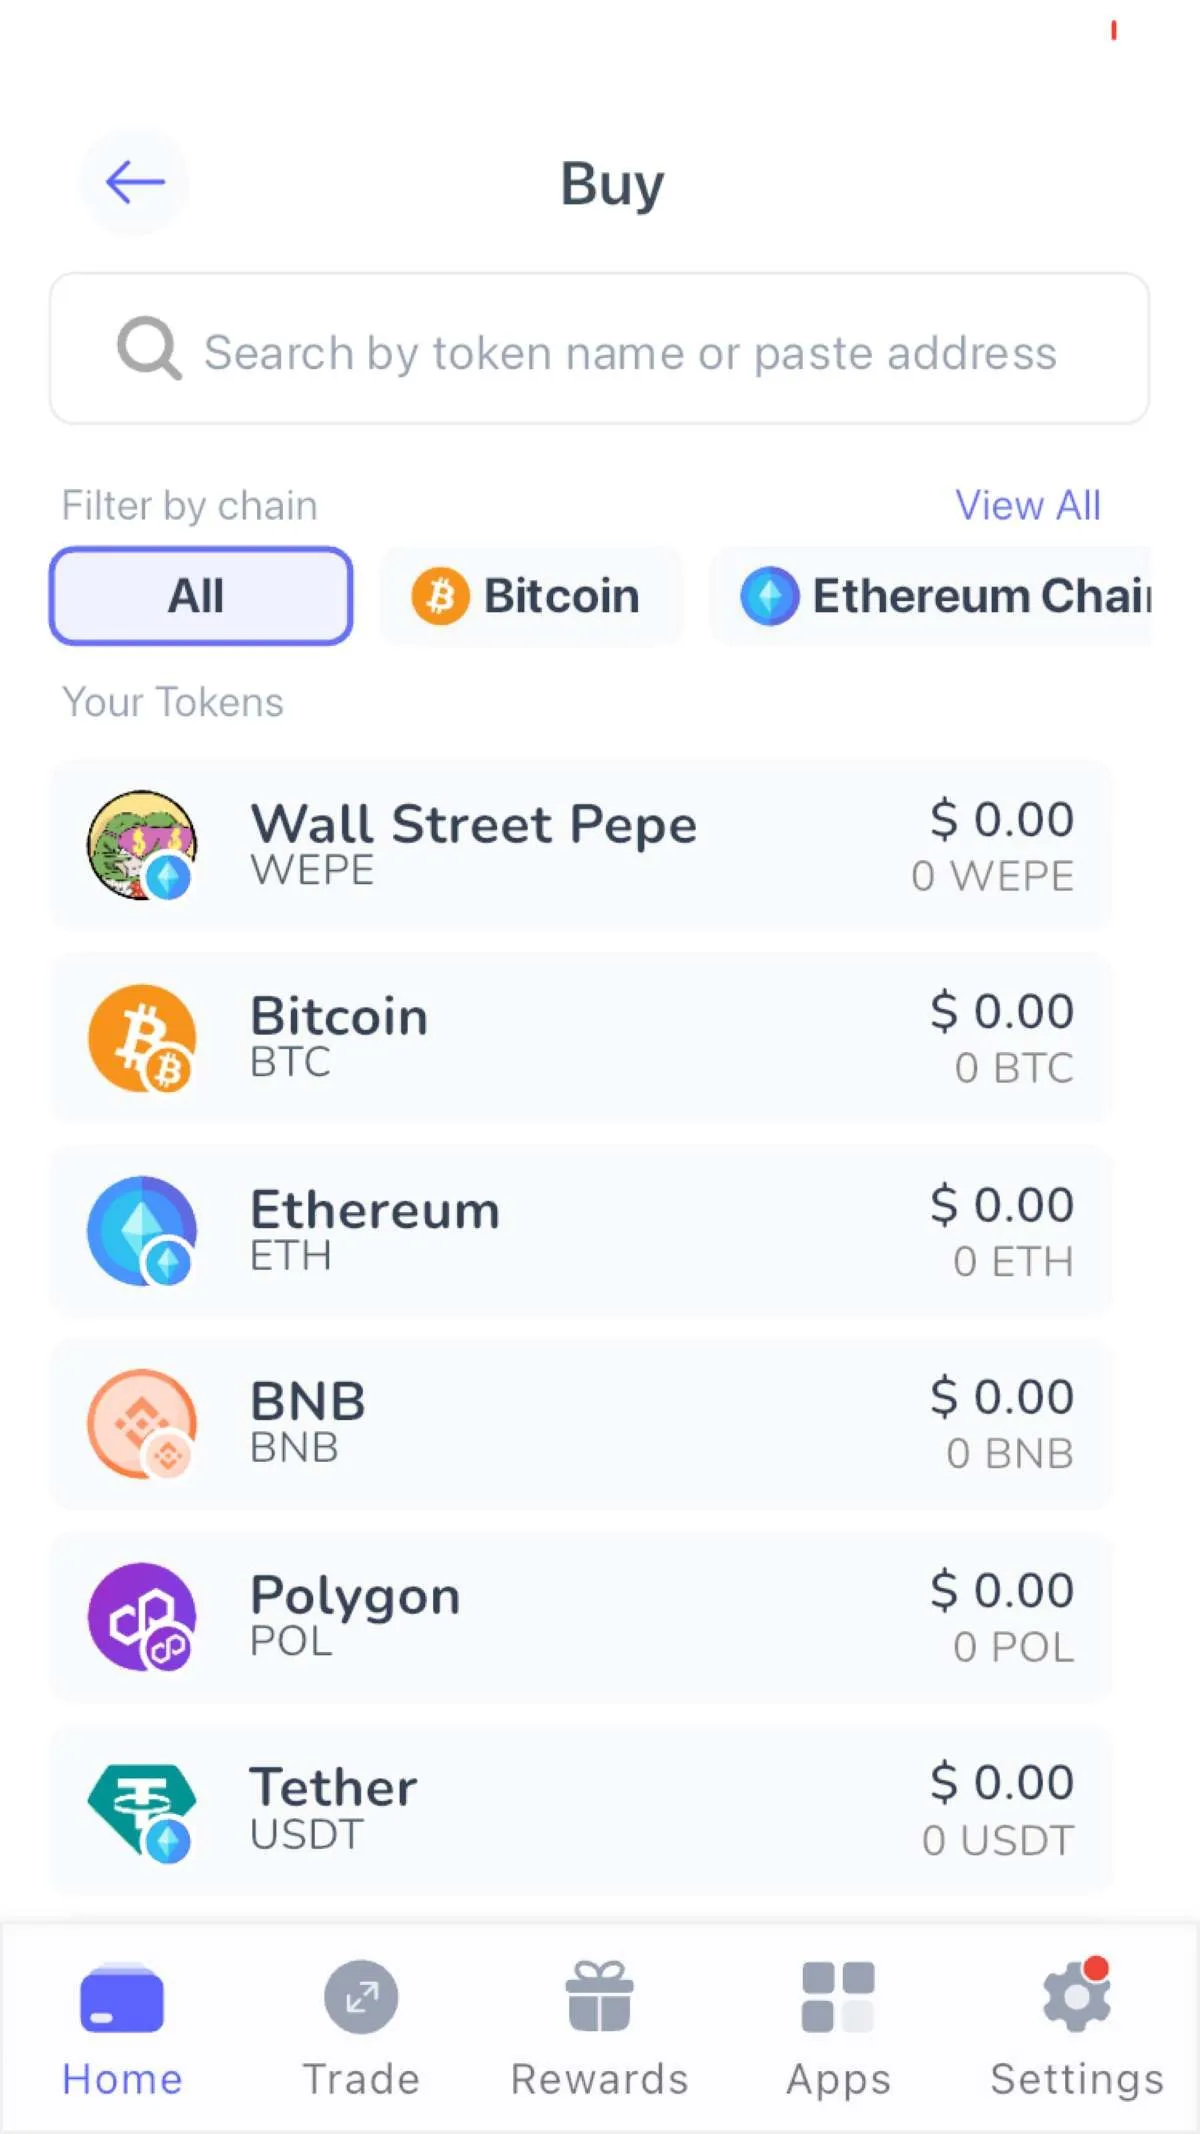The height and width of the screenshot is (2134, 1200).
Task: Open the Rewards gift tab
Action: click(599, 2029)
